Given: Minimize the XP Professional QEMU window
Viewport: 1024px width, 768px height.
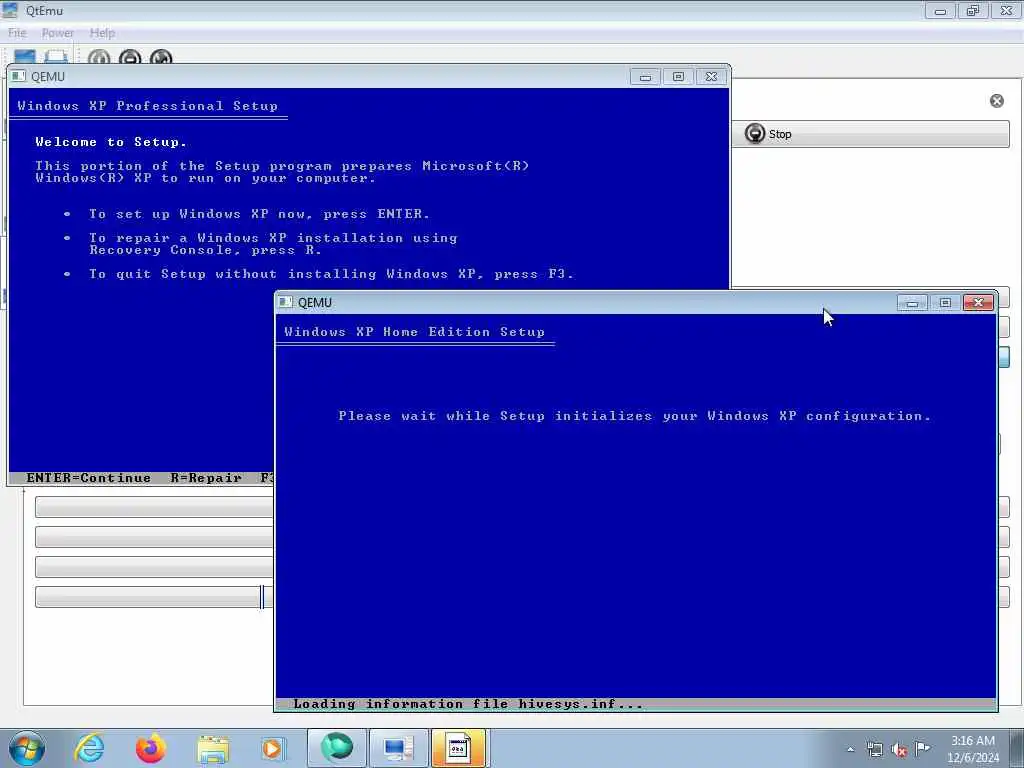Looking at the screenshot, I should pos(645,76).
